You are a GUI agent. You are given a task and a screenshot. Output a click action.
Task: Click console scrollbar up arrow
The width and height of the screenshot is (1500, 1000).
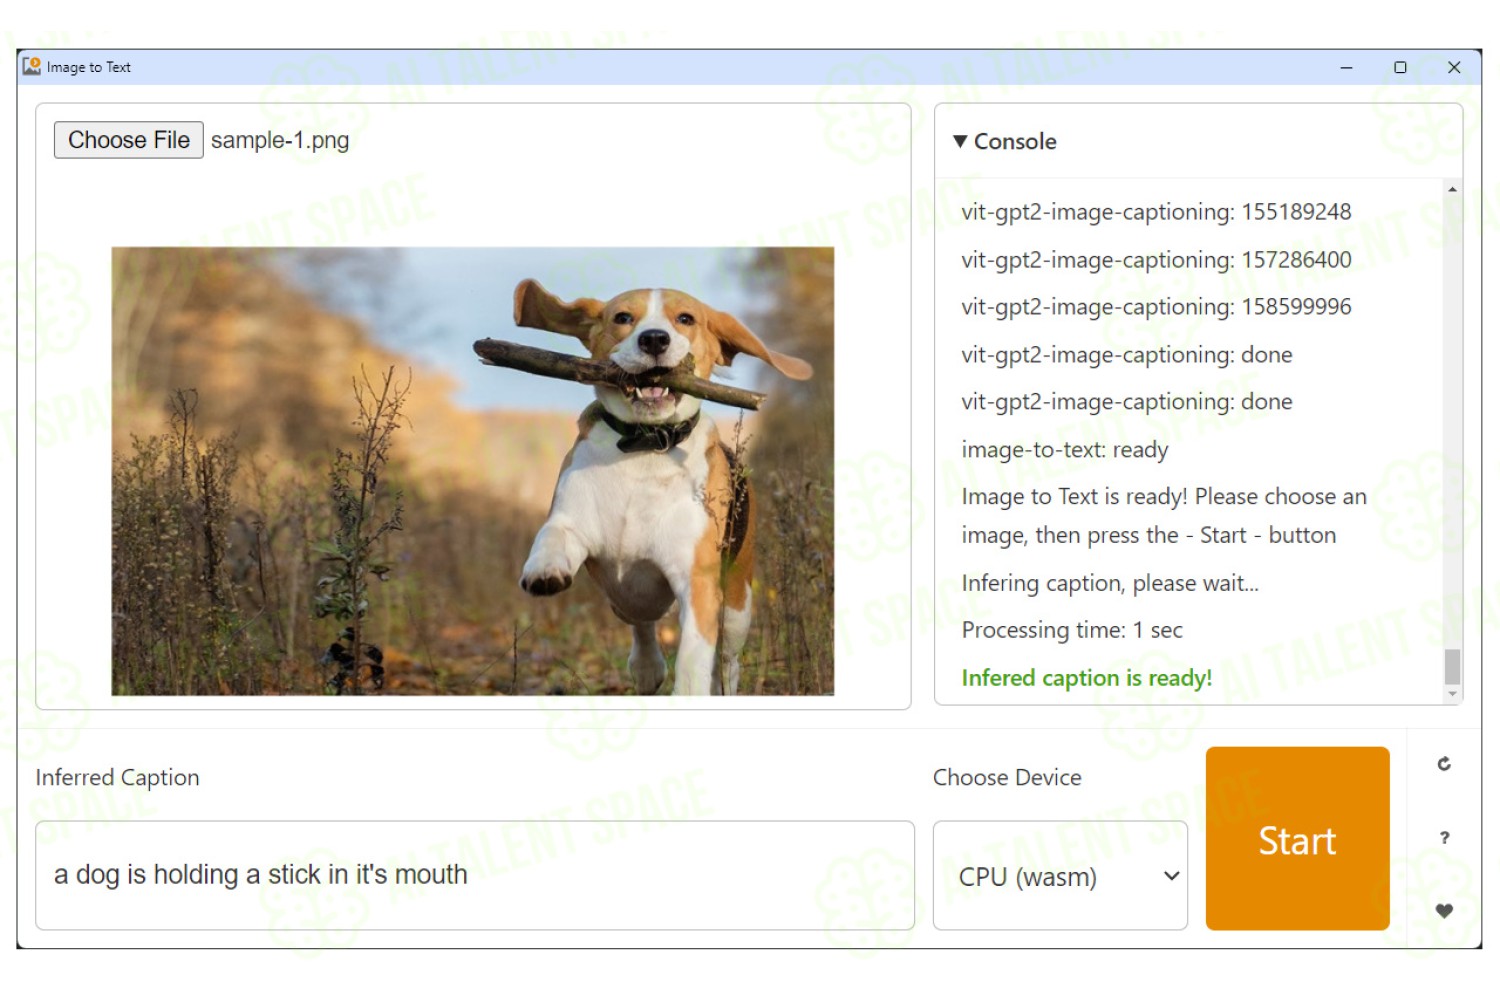[1452, 189]
